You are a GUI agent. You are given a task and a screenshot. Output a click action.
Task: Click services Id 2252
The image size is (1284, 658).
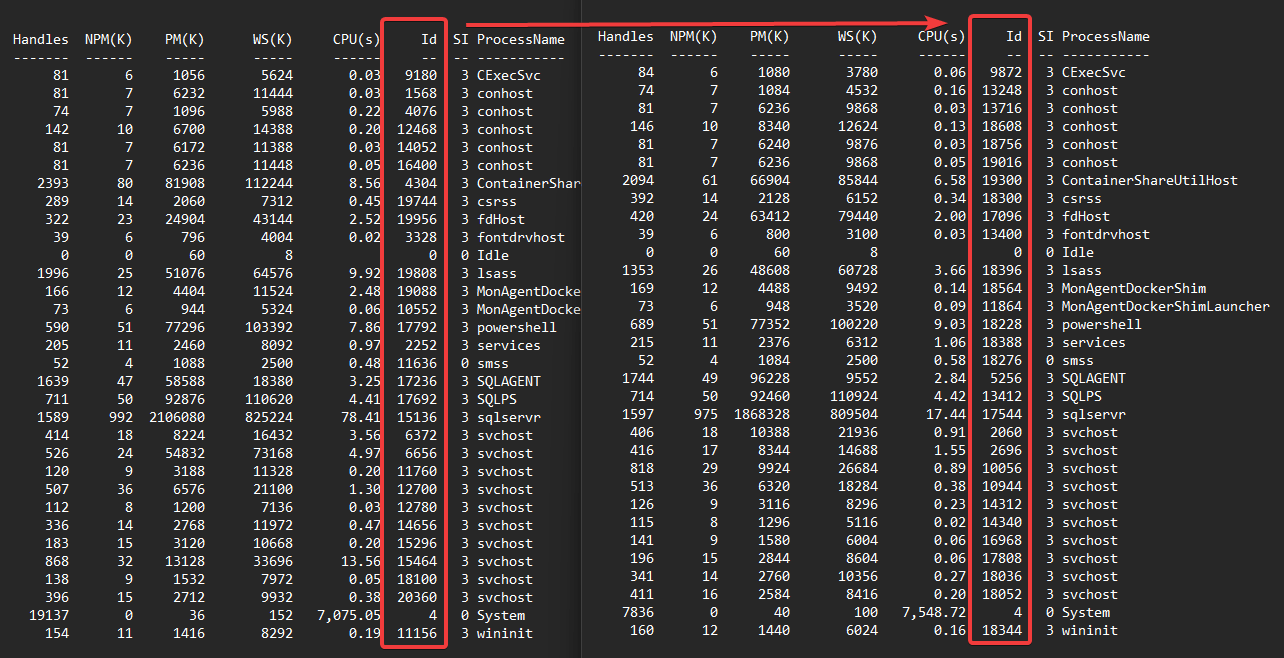click(420, 345)
